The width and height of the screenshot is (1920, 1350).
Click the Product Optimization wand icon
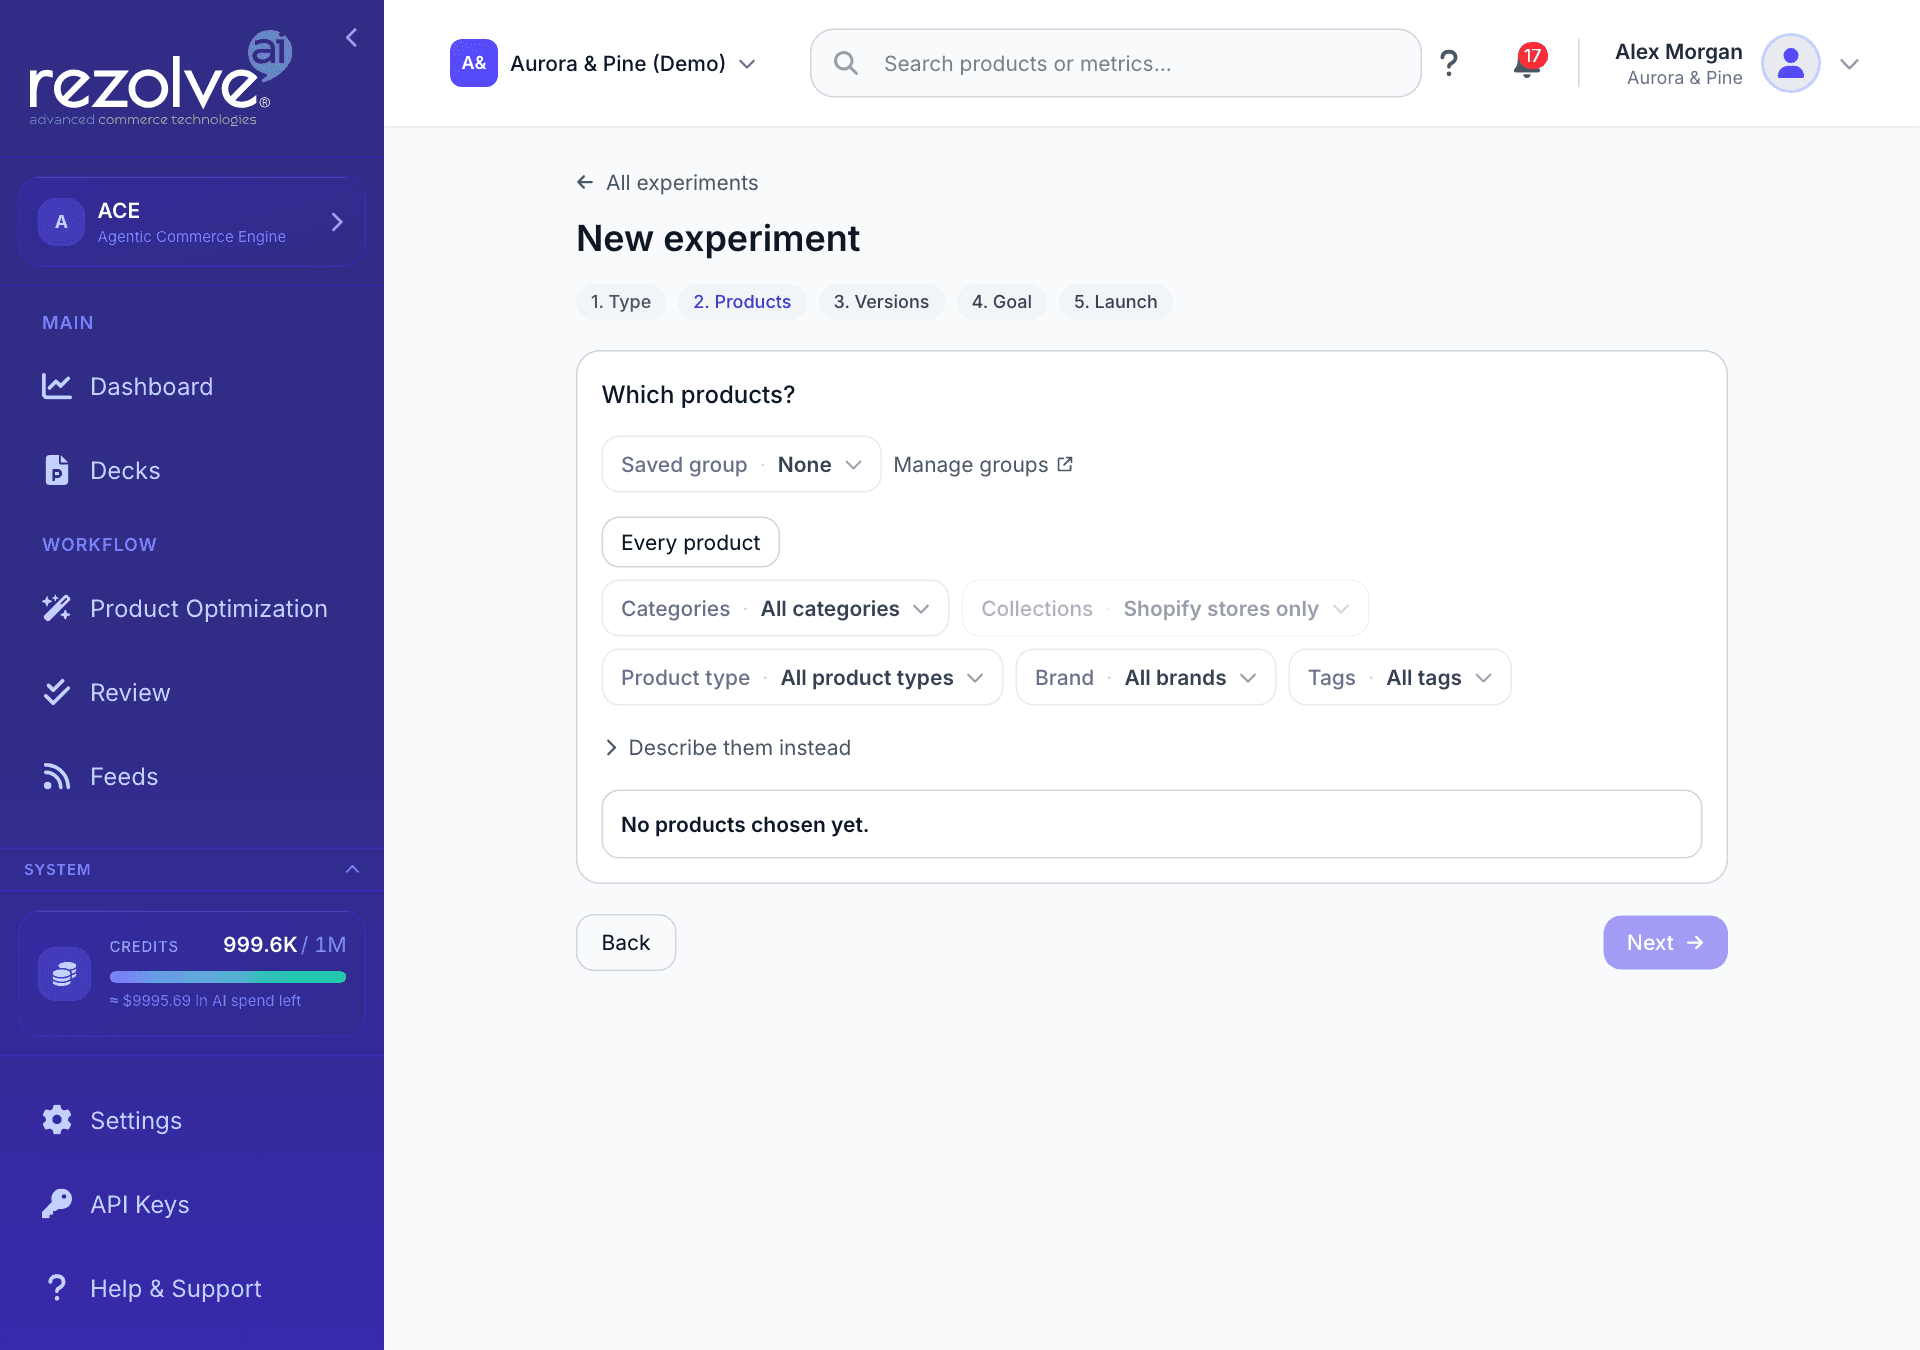(x=57, y=609)
